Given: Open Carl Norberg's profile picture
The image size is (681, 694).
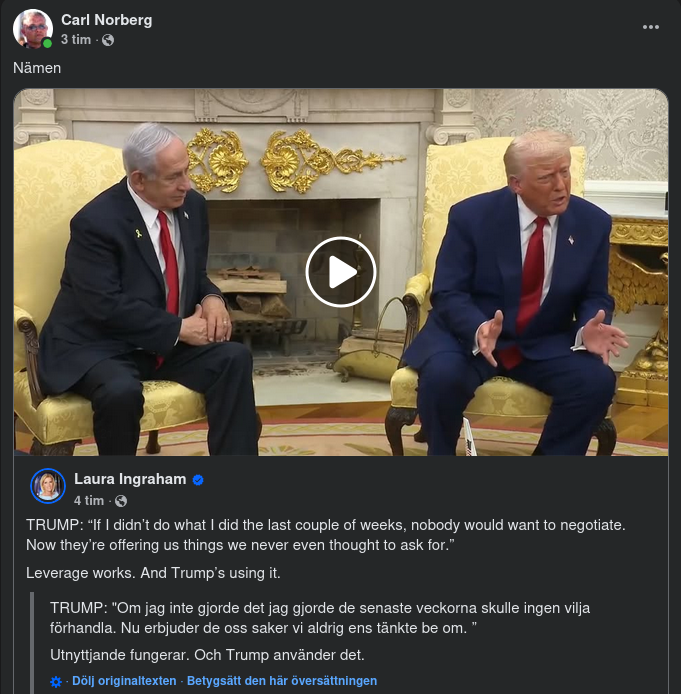Looking at the screenshot, I should tap(33, 28).
